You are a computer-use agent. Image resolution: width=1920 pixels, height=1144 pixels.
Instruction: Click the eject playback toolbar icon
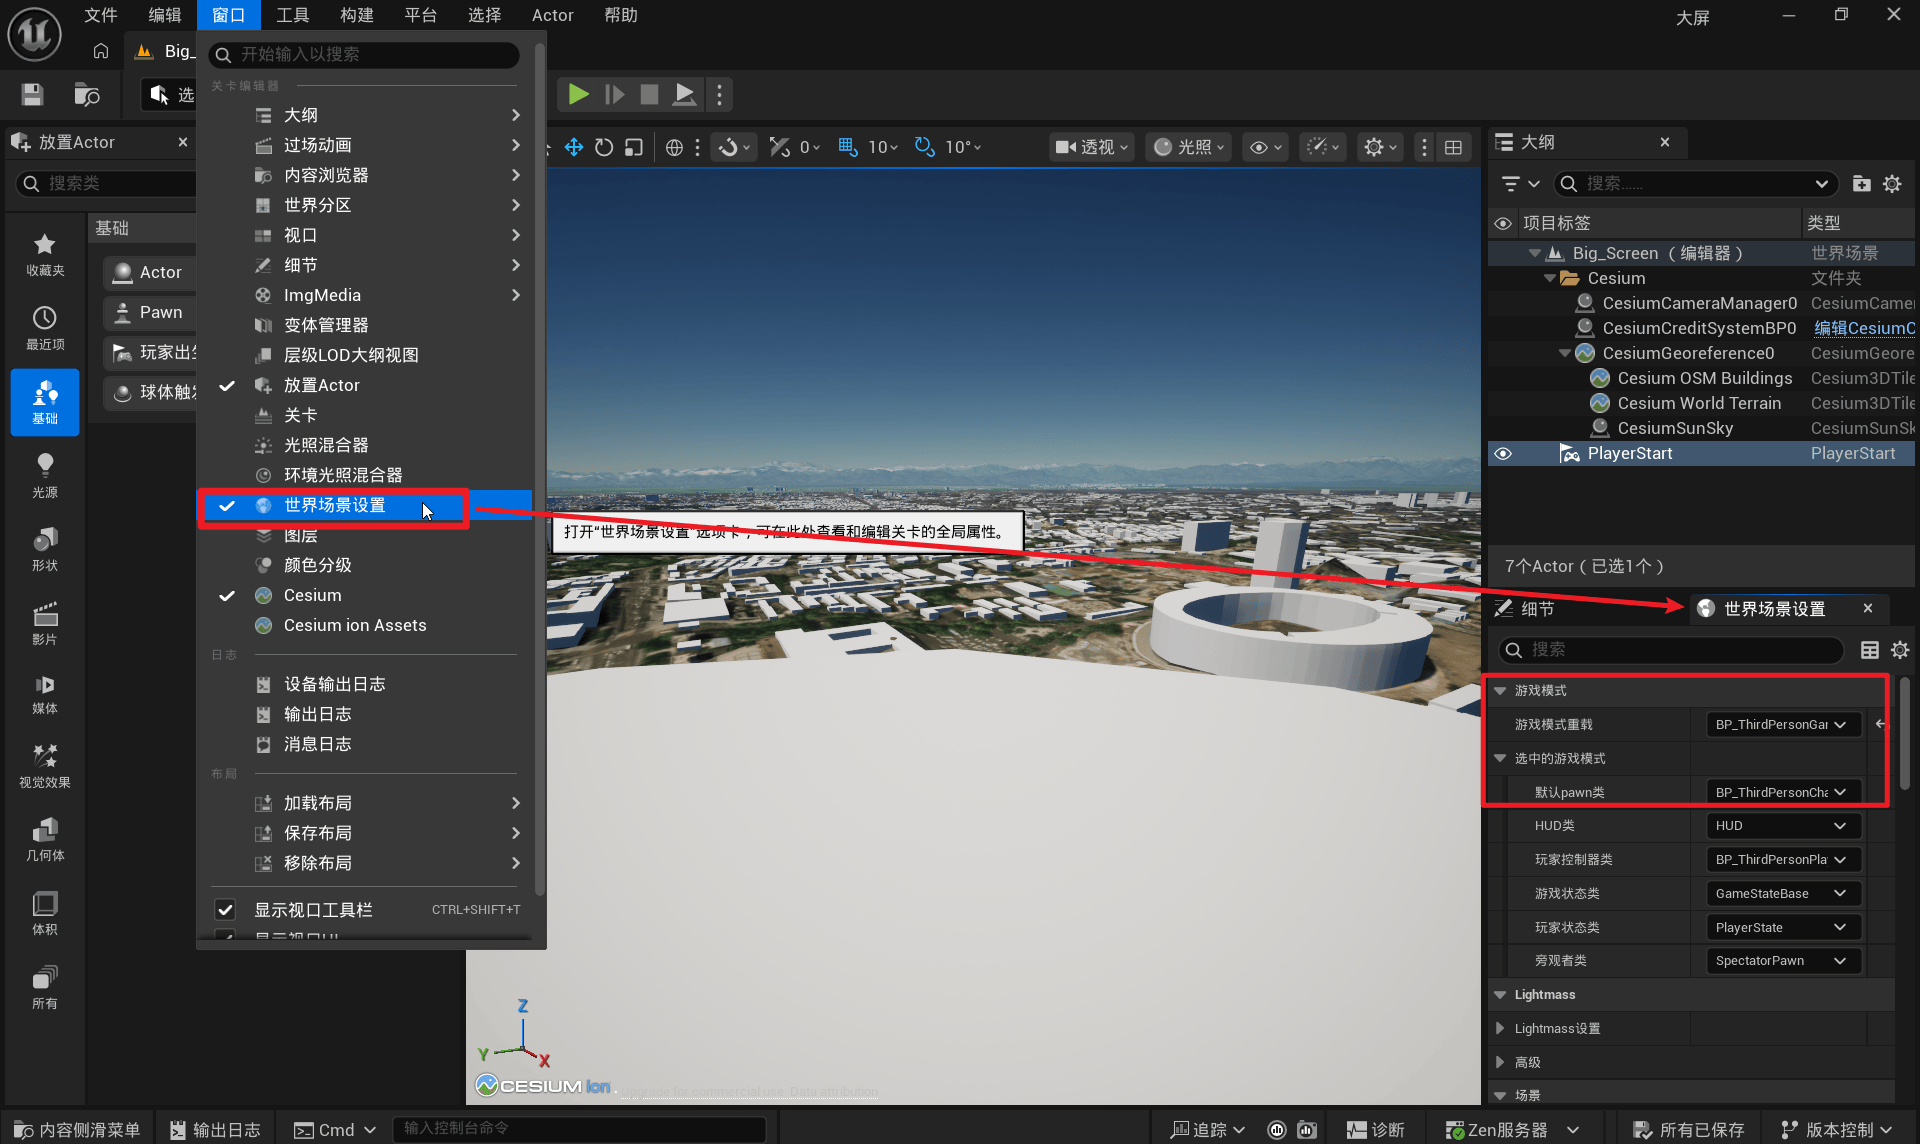click(x=684, y=94)
